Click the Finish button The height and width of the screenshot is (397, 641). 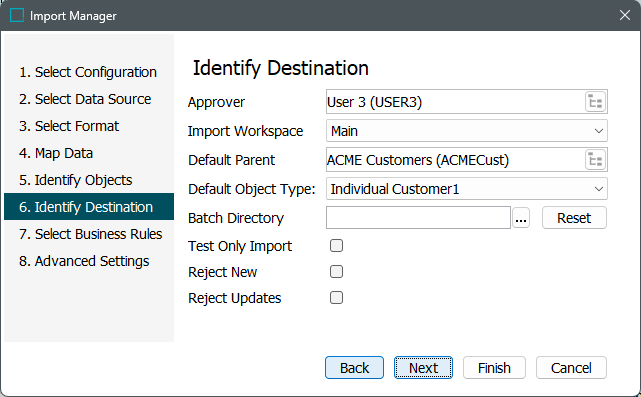(494, 368)
